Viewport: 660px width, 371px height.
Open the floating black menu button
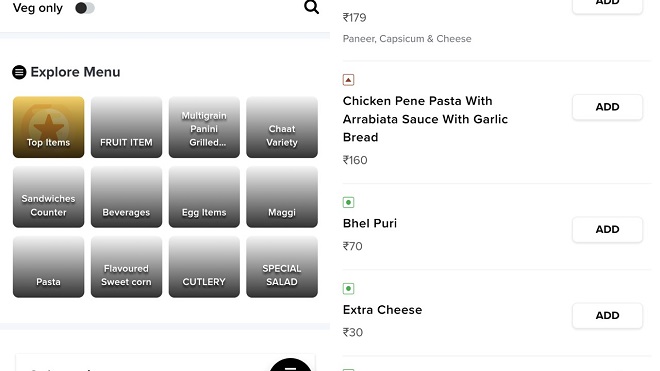(x=290, y=365)
